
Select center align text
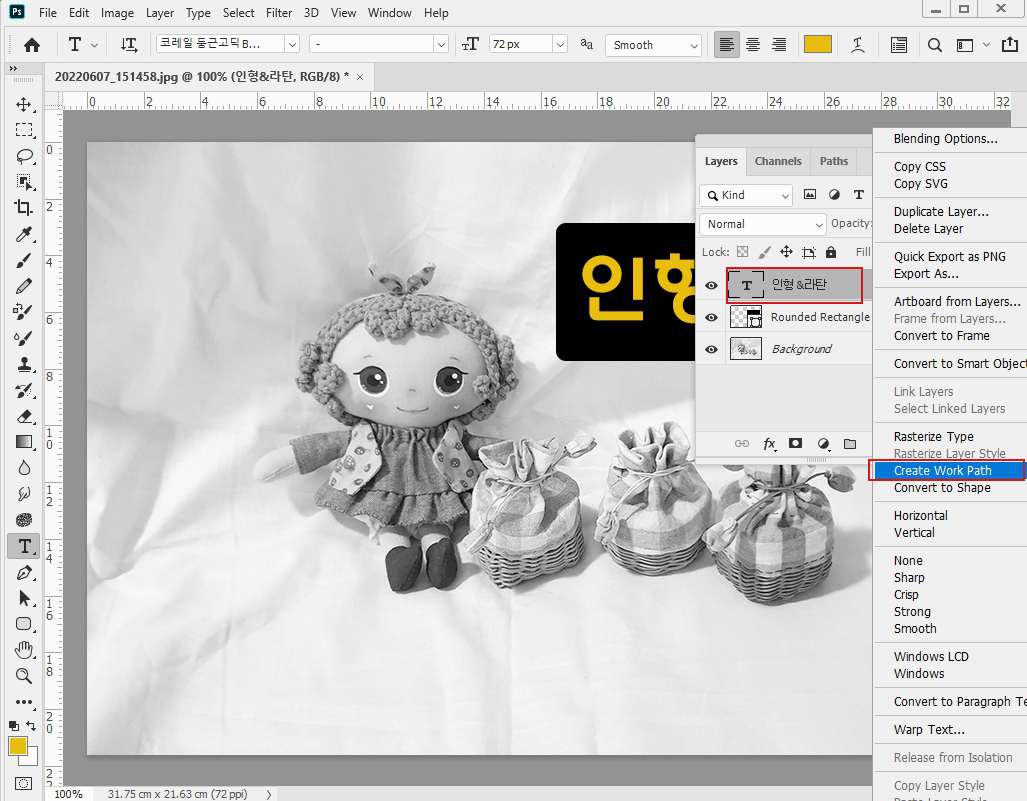click(753, 45)
